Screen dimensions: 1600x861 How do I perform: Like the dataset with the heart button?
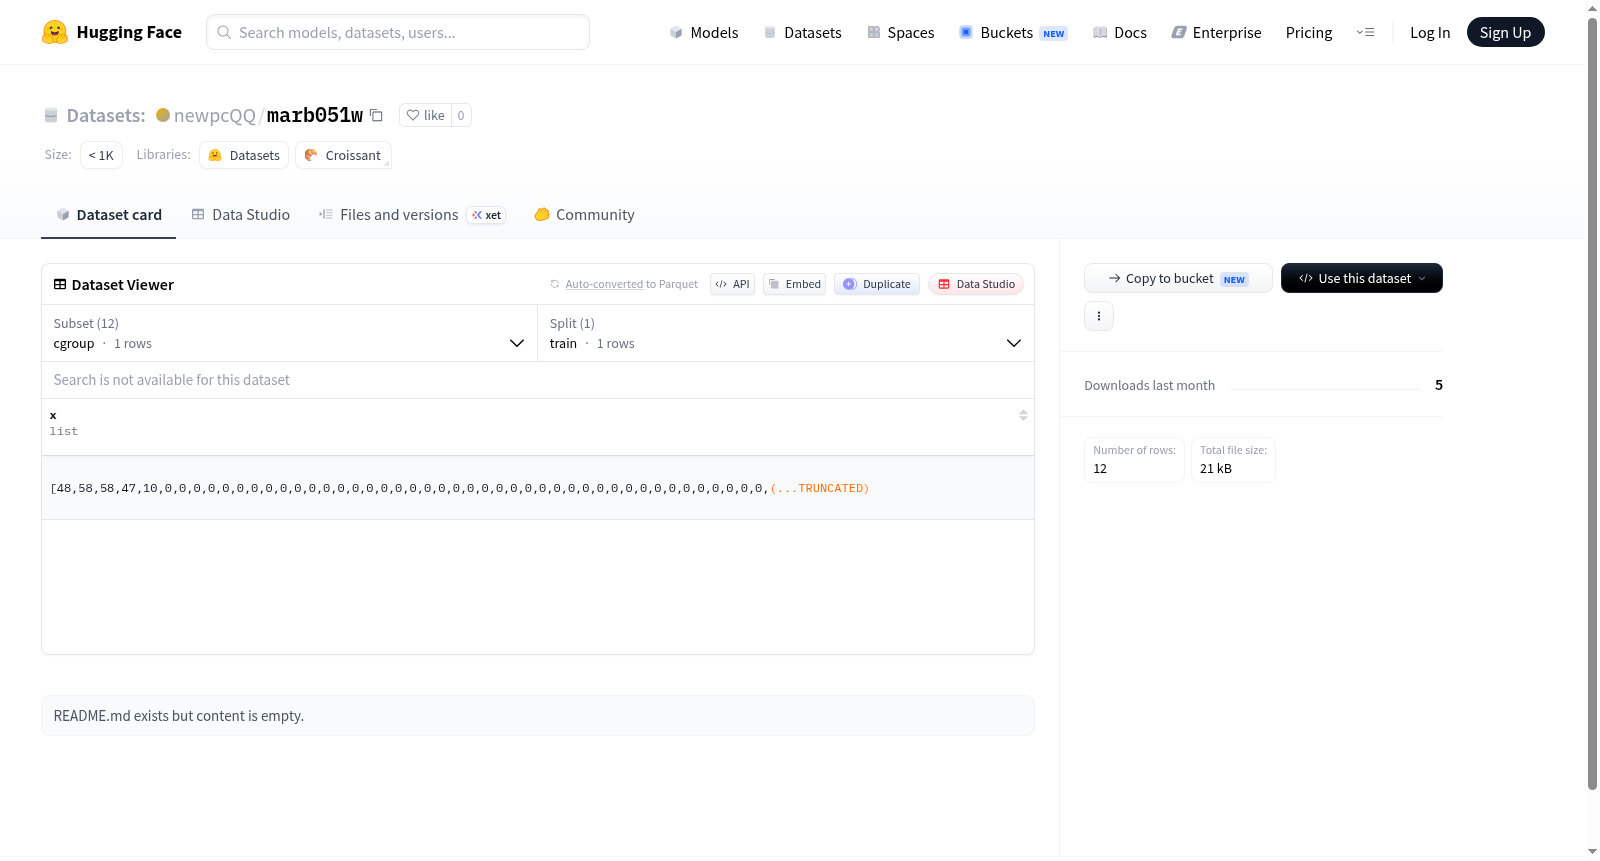click(426, 115)
